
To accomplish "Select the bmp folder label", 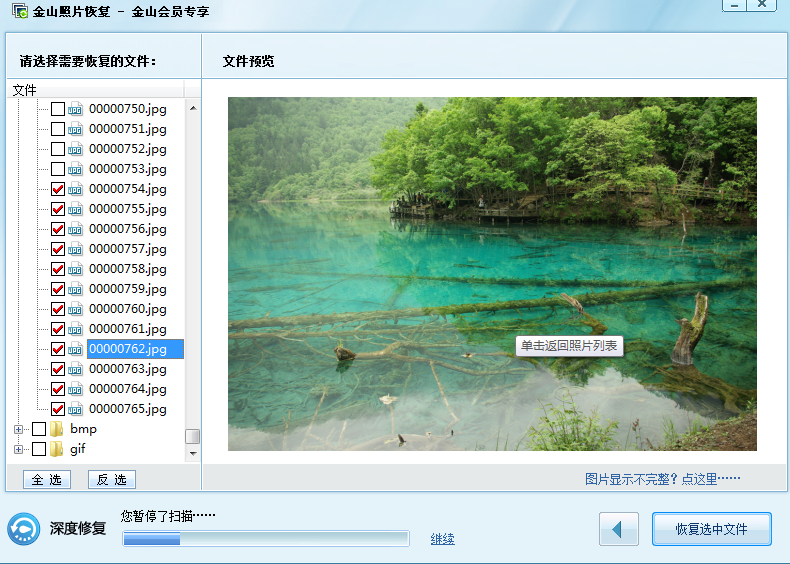I will [83, 429].
